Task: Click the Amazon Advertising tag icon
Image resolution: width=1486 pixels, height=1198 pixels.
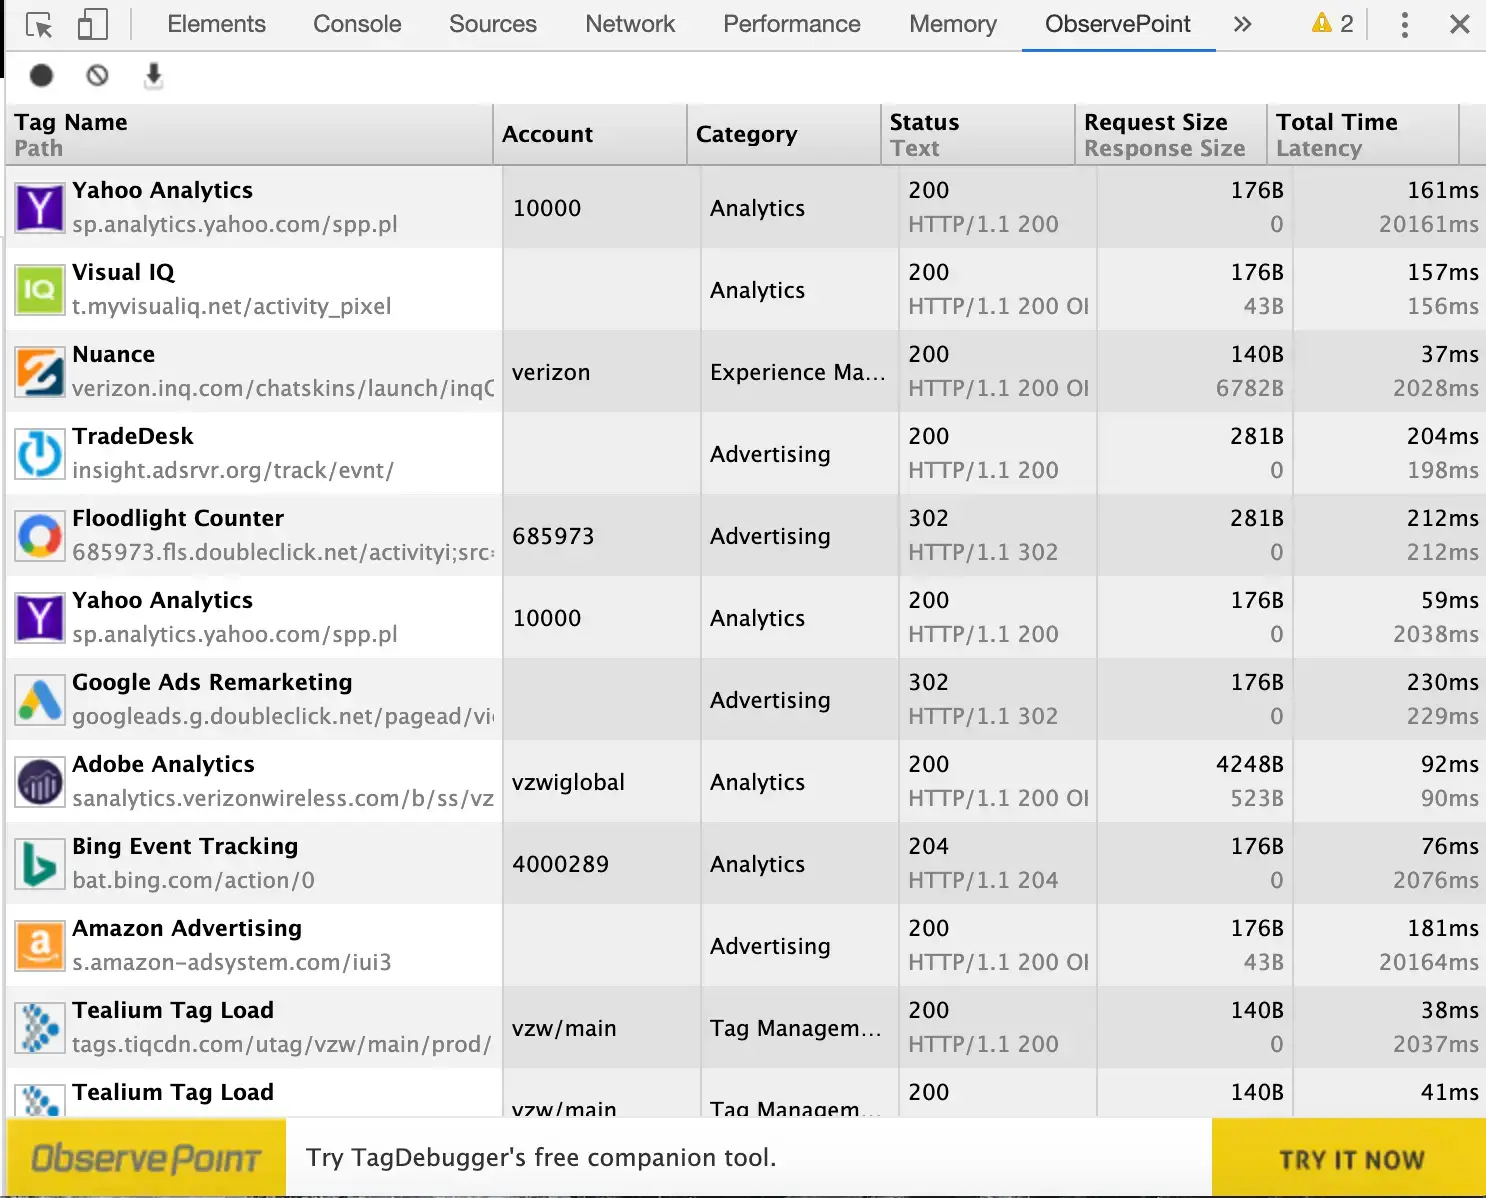Action: pos(39,946)
